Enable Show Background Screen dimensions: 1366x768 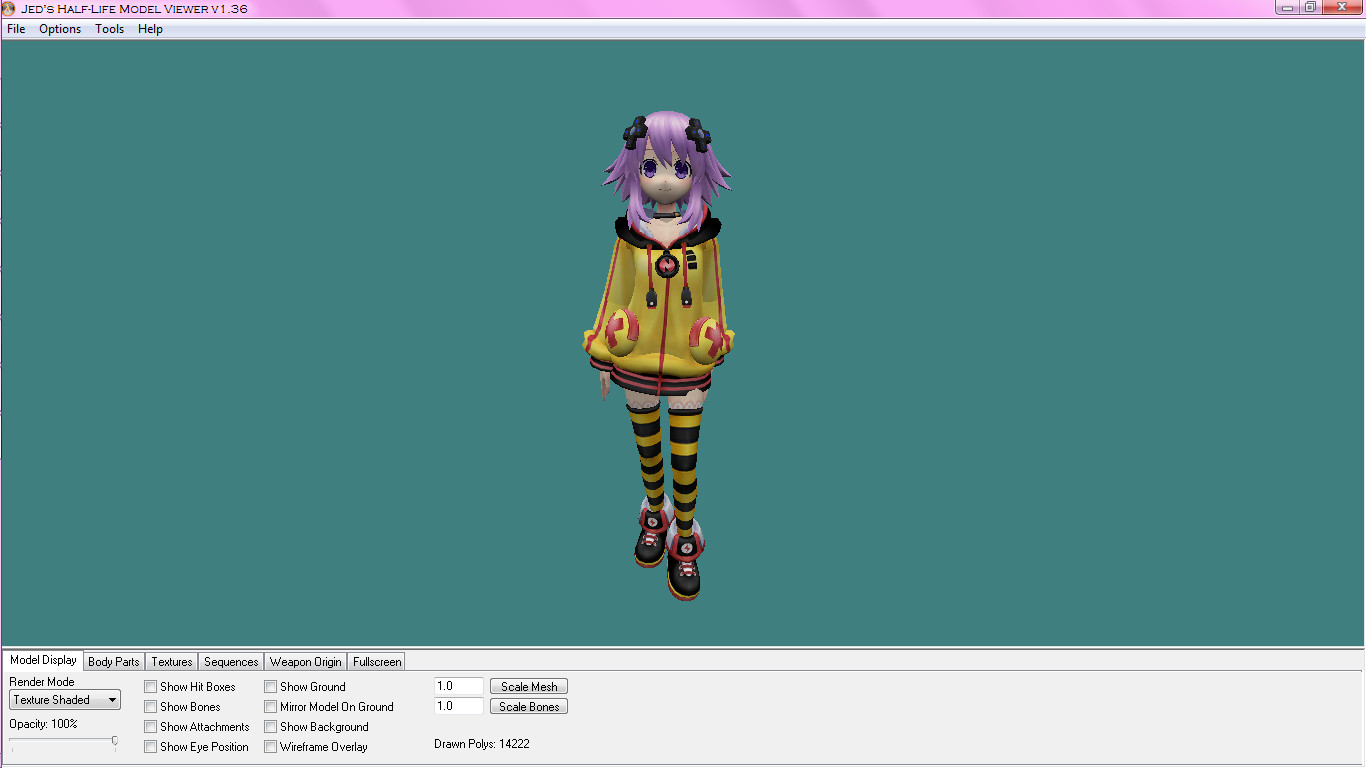[x=270, y=727]
